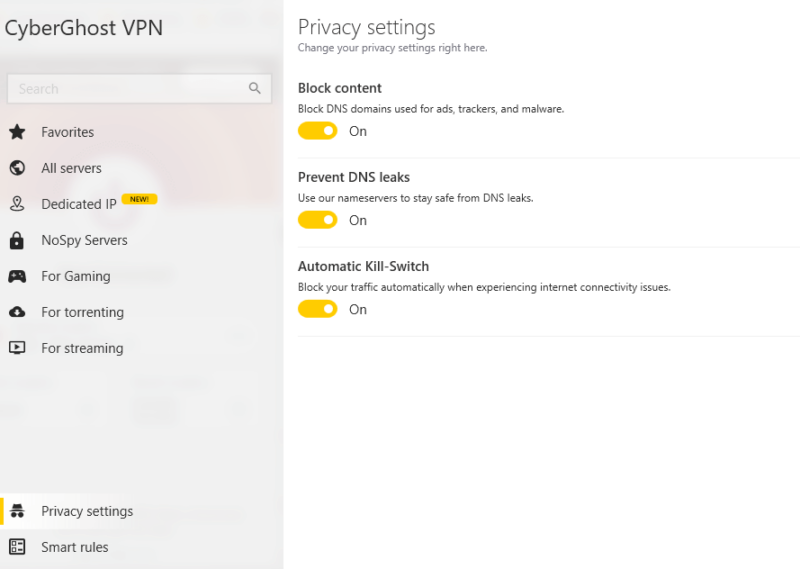Disable the Prevent DNS leaks switch
This screenshot has height=569, width=800.
pos(317,220)
